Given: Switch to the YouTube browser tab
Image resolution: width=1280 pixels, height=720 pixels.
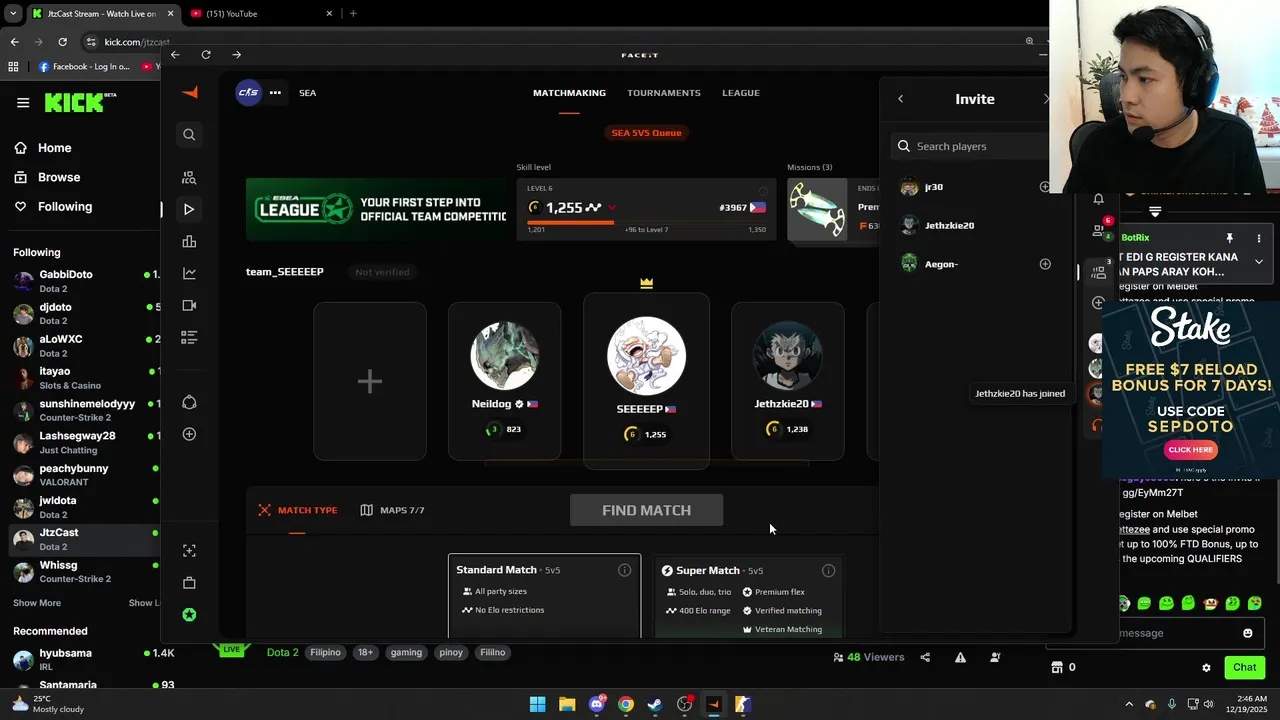Looking at the screenshot, I should click(x=260, y=13).
